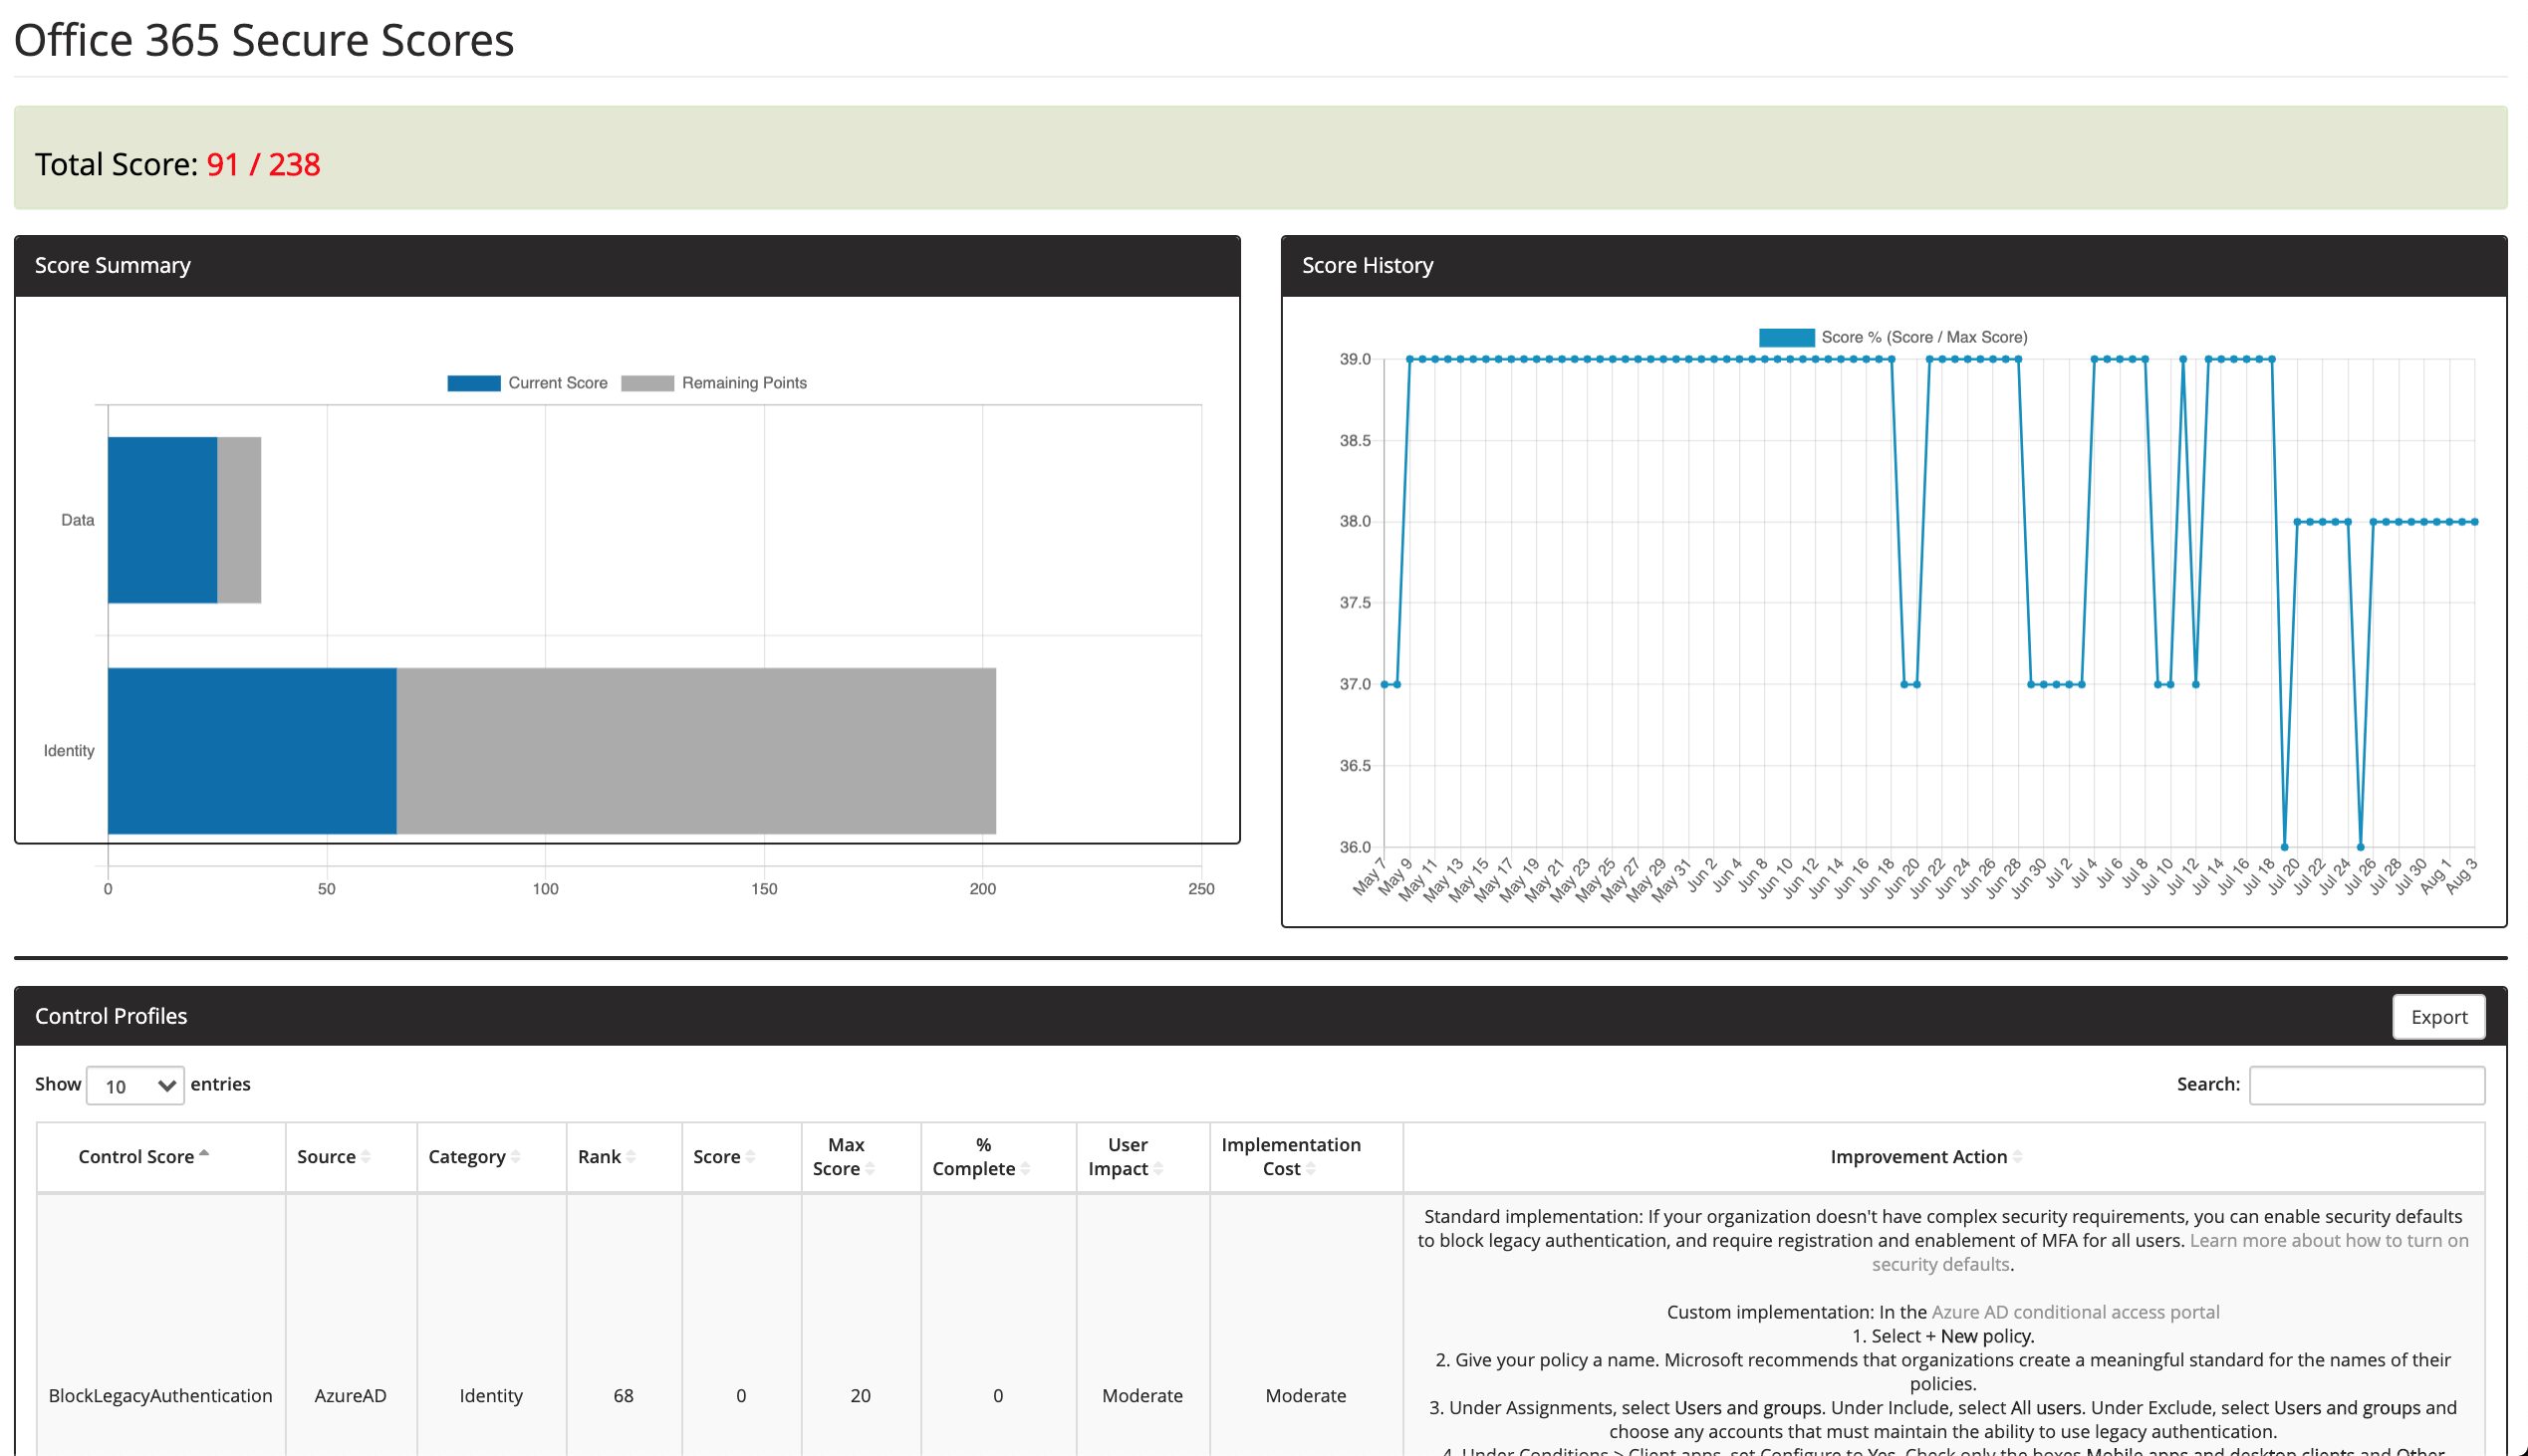Sort table by Improvement Action column
The width and height of the screenshot is (2528, 1456).
(1919, 1156)
